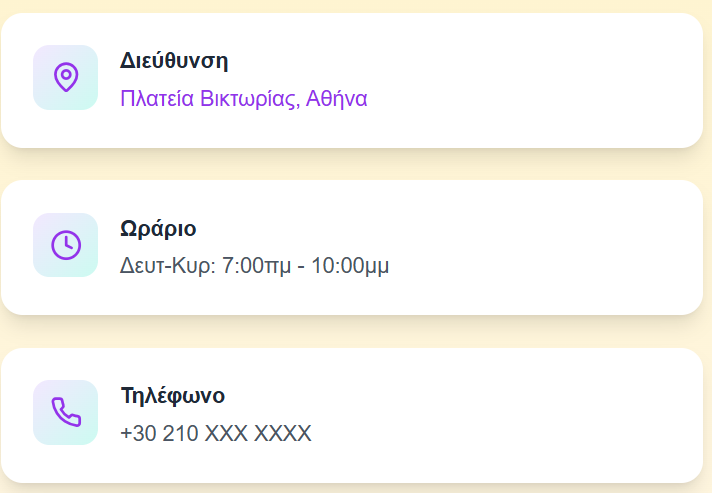
Task: Click the Δευτ-Κυρ days range text
Action: coord(167,266)
